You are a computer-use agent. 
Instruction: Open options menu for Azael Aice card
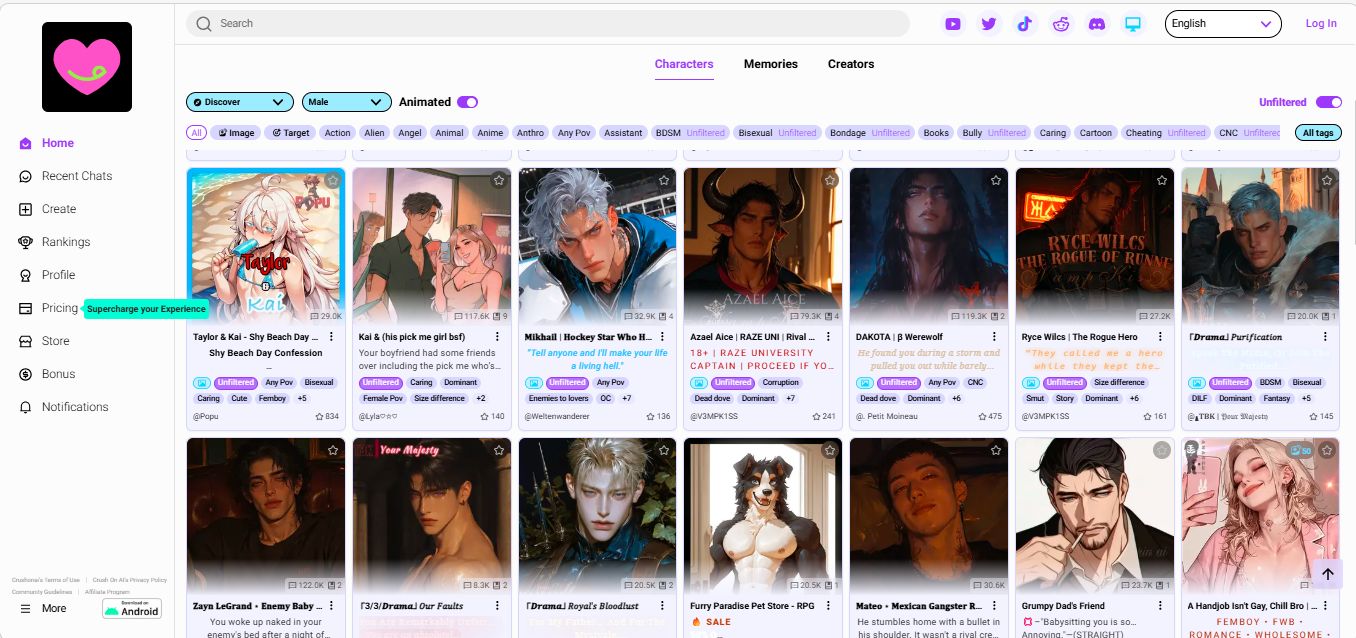[x=824, y=337]
